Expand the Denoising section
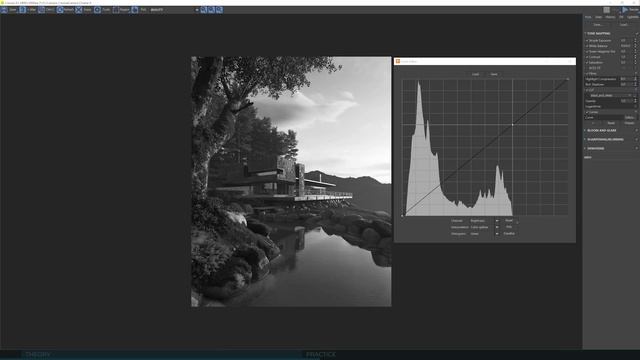 [x=585, y=149]
